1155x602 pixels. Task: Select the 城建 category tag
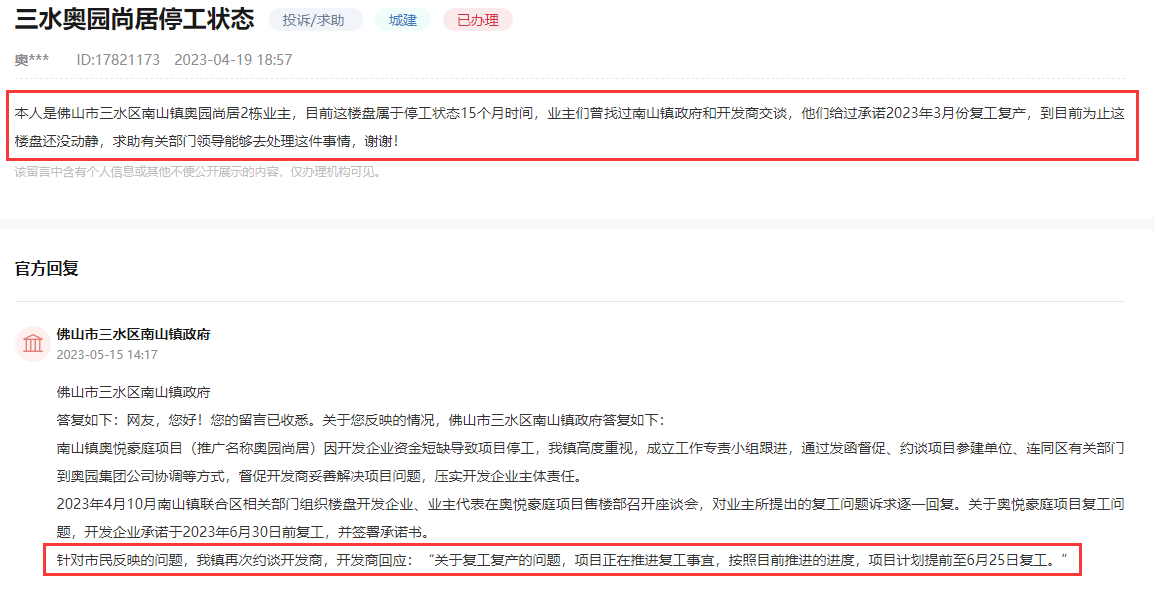tap(402, 20)
